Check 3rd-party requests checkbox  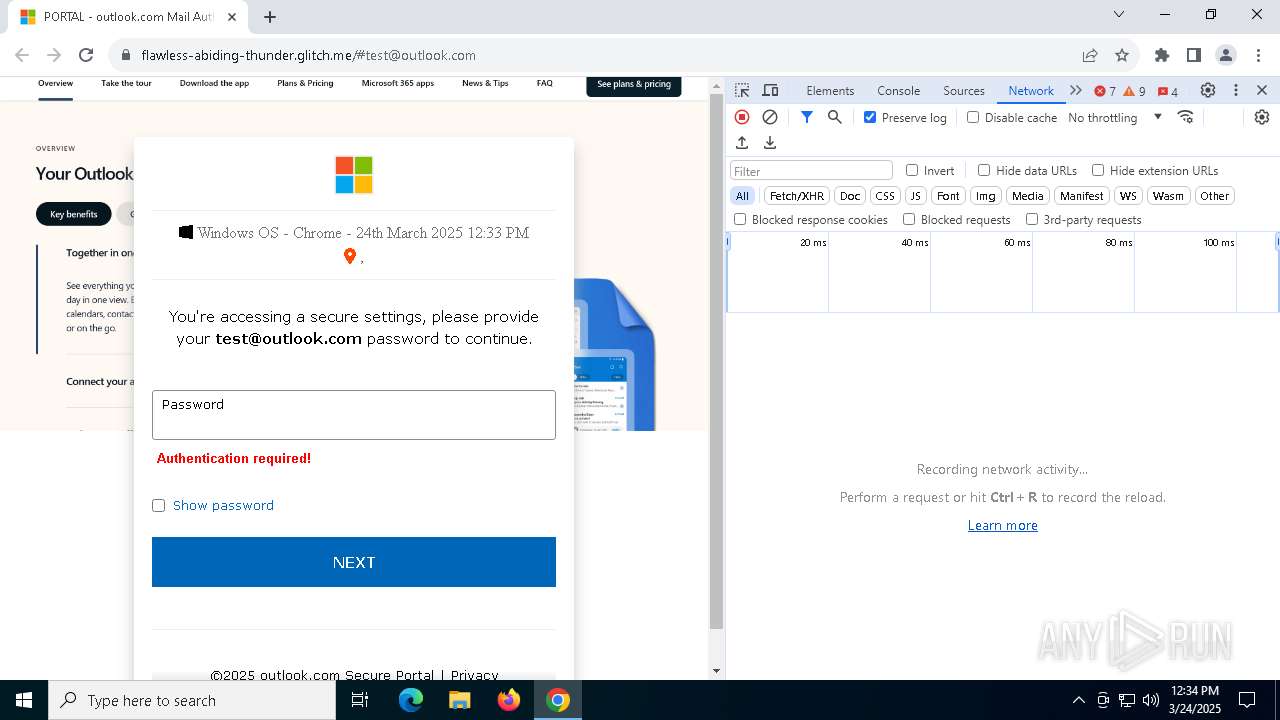[1032, 219]
